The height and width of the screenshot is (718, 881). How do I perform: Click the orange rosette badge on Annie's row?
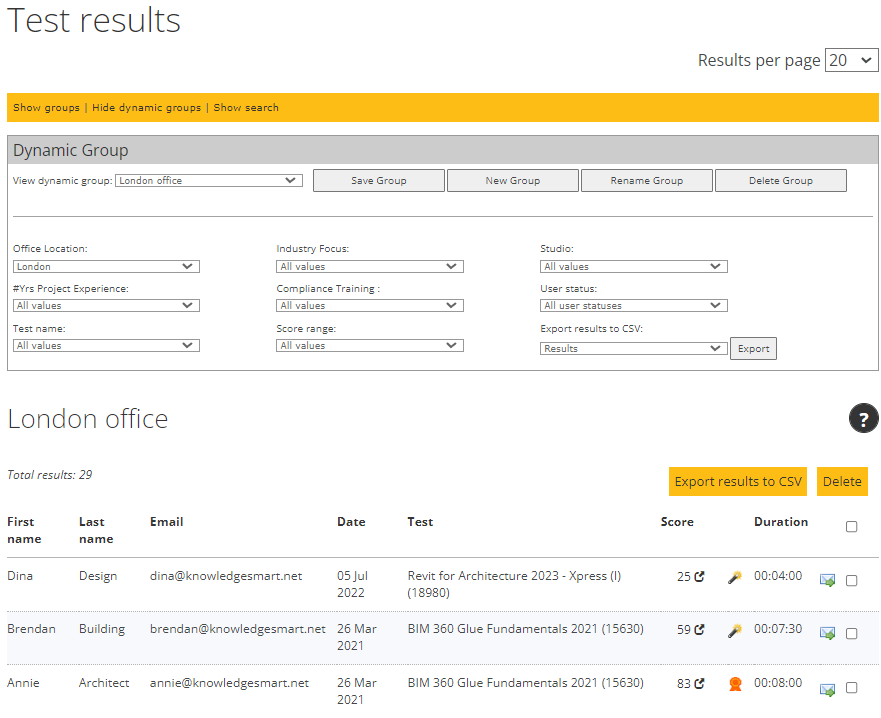click(736, 683)
